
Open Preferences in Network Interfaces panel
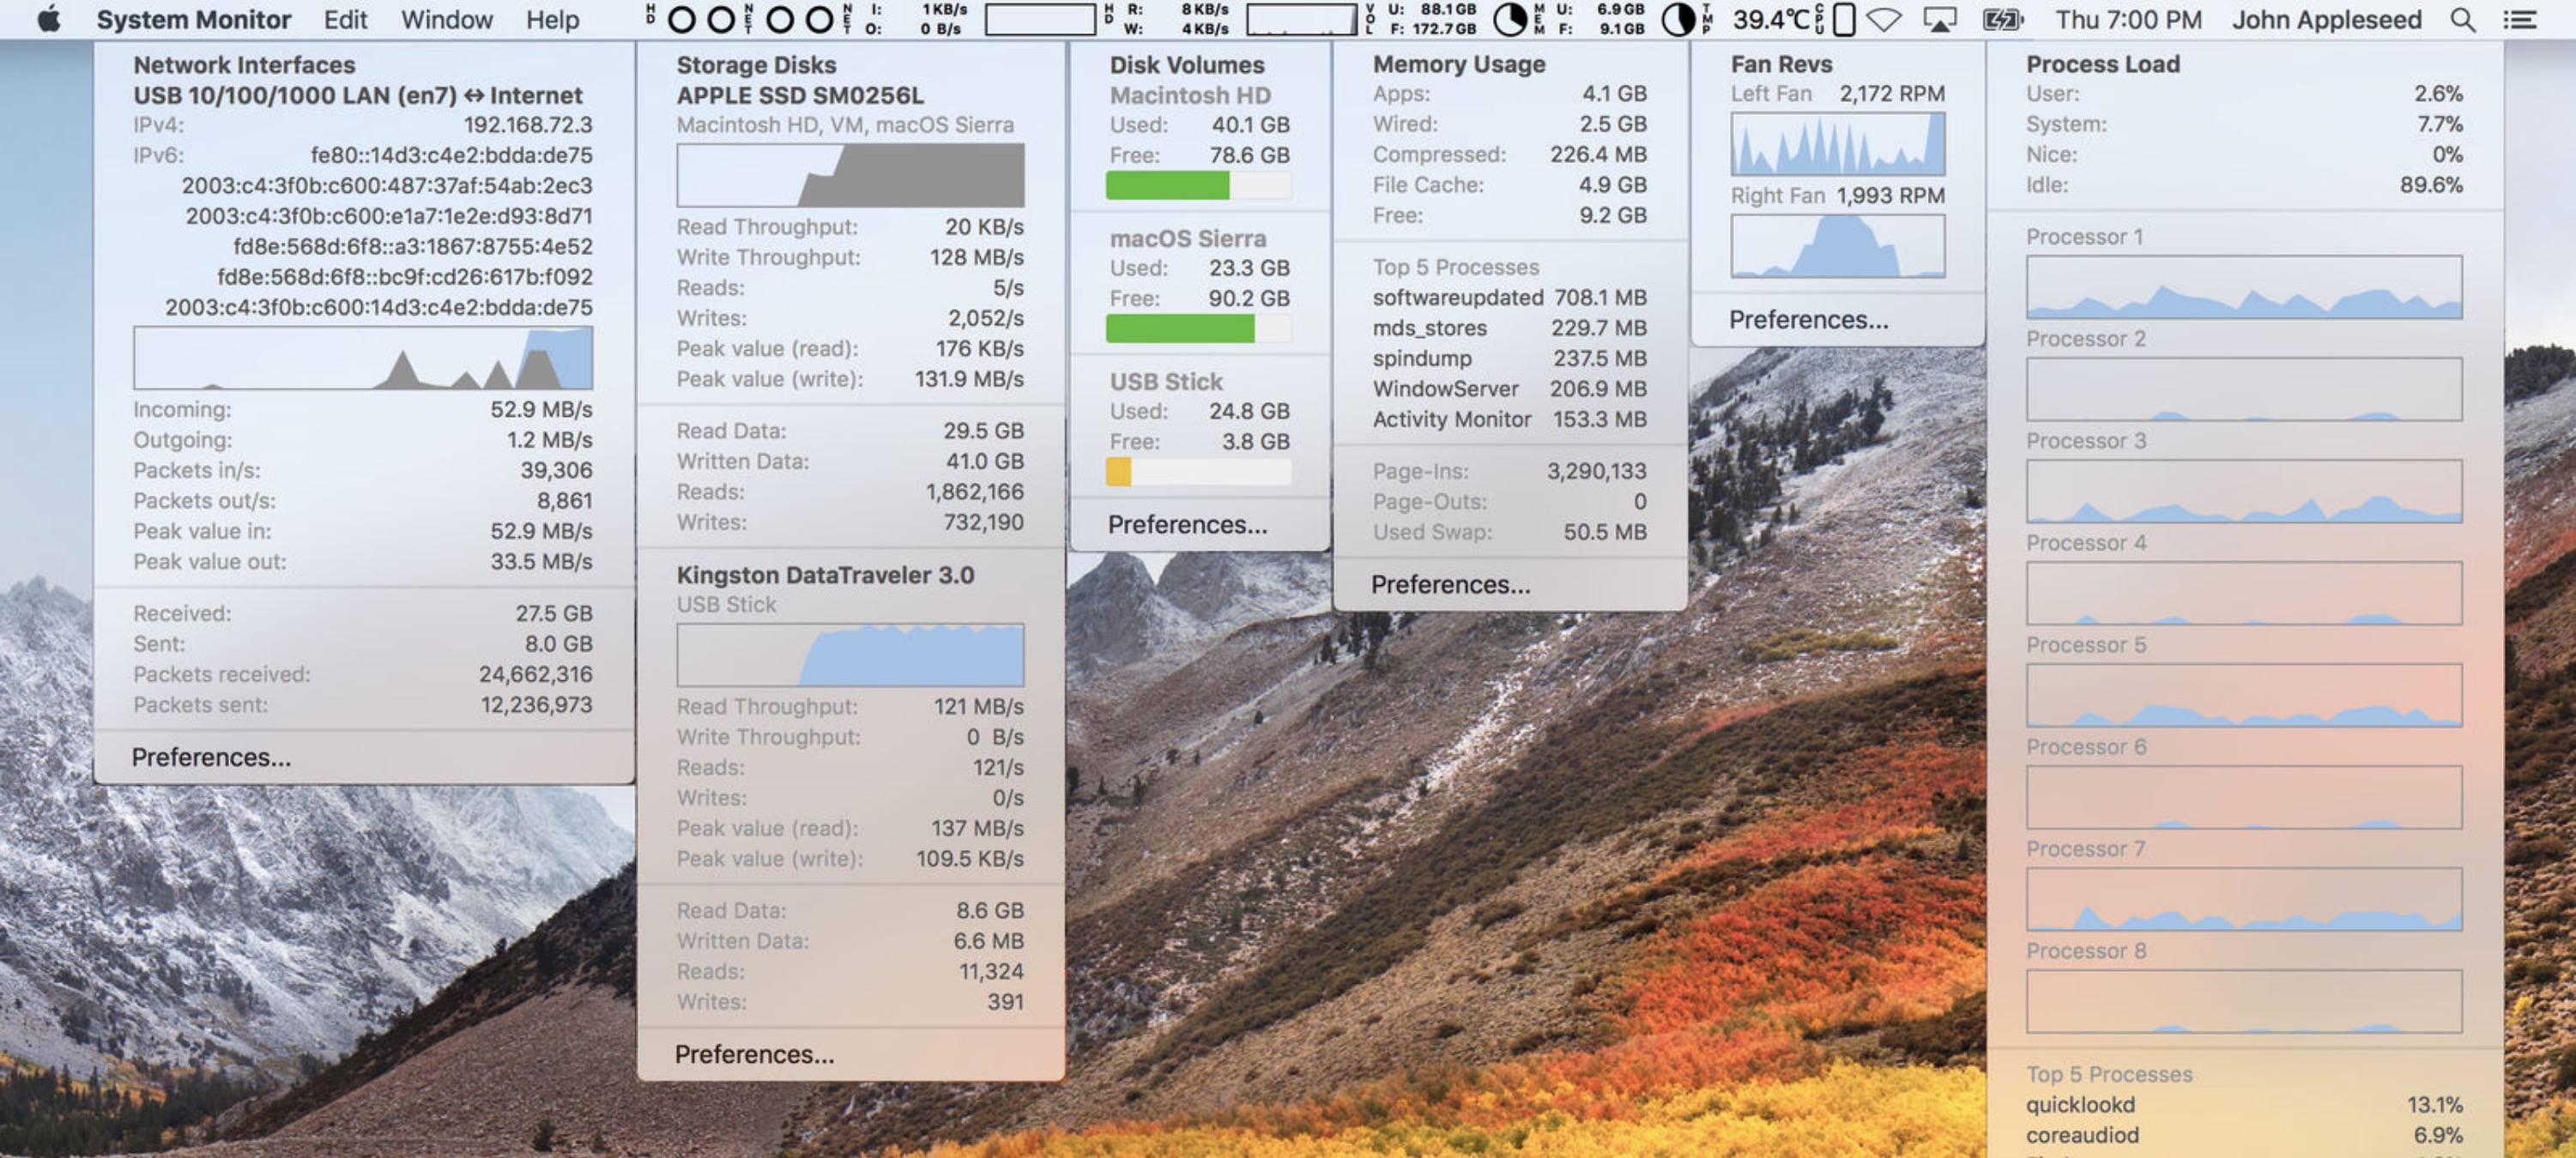click(x=211, y=757)
